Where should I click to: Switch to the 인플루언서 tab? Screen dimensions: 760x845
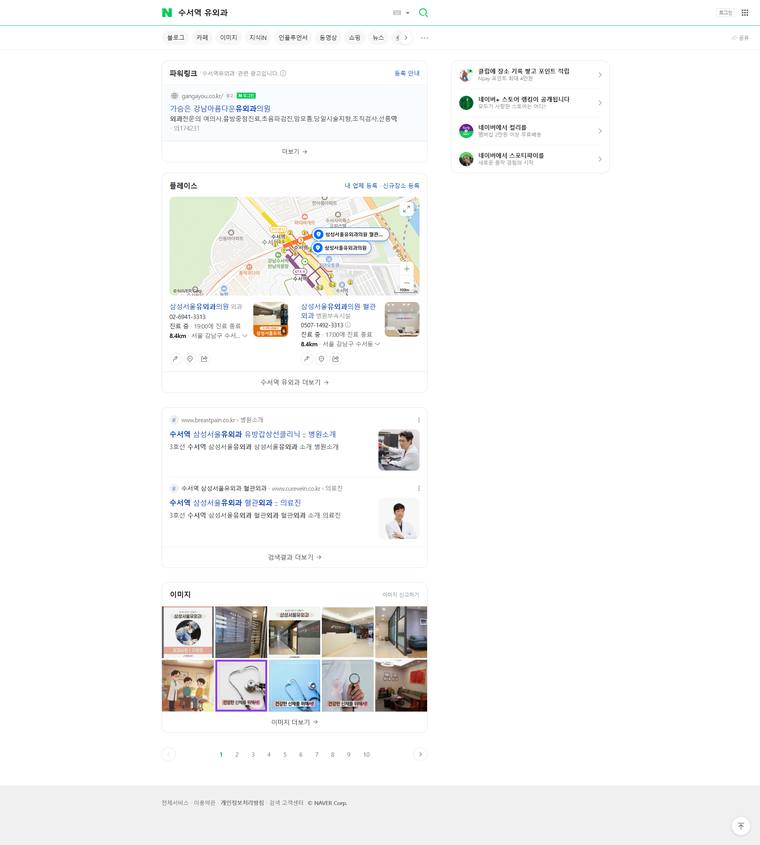tap(293, 38)
